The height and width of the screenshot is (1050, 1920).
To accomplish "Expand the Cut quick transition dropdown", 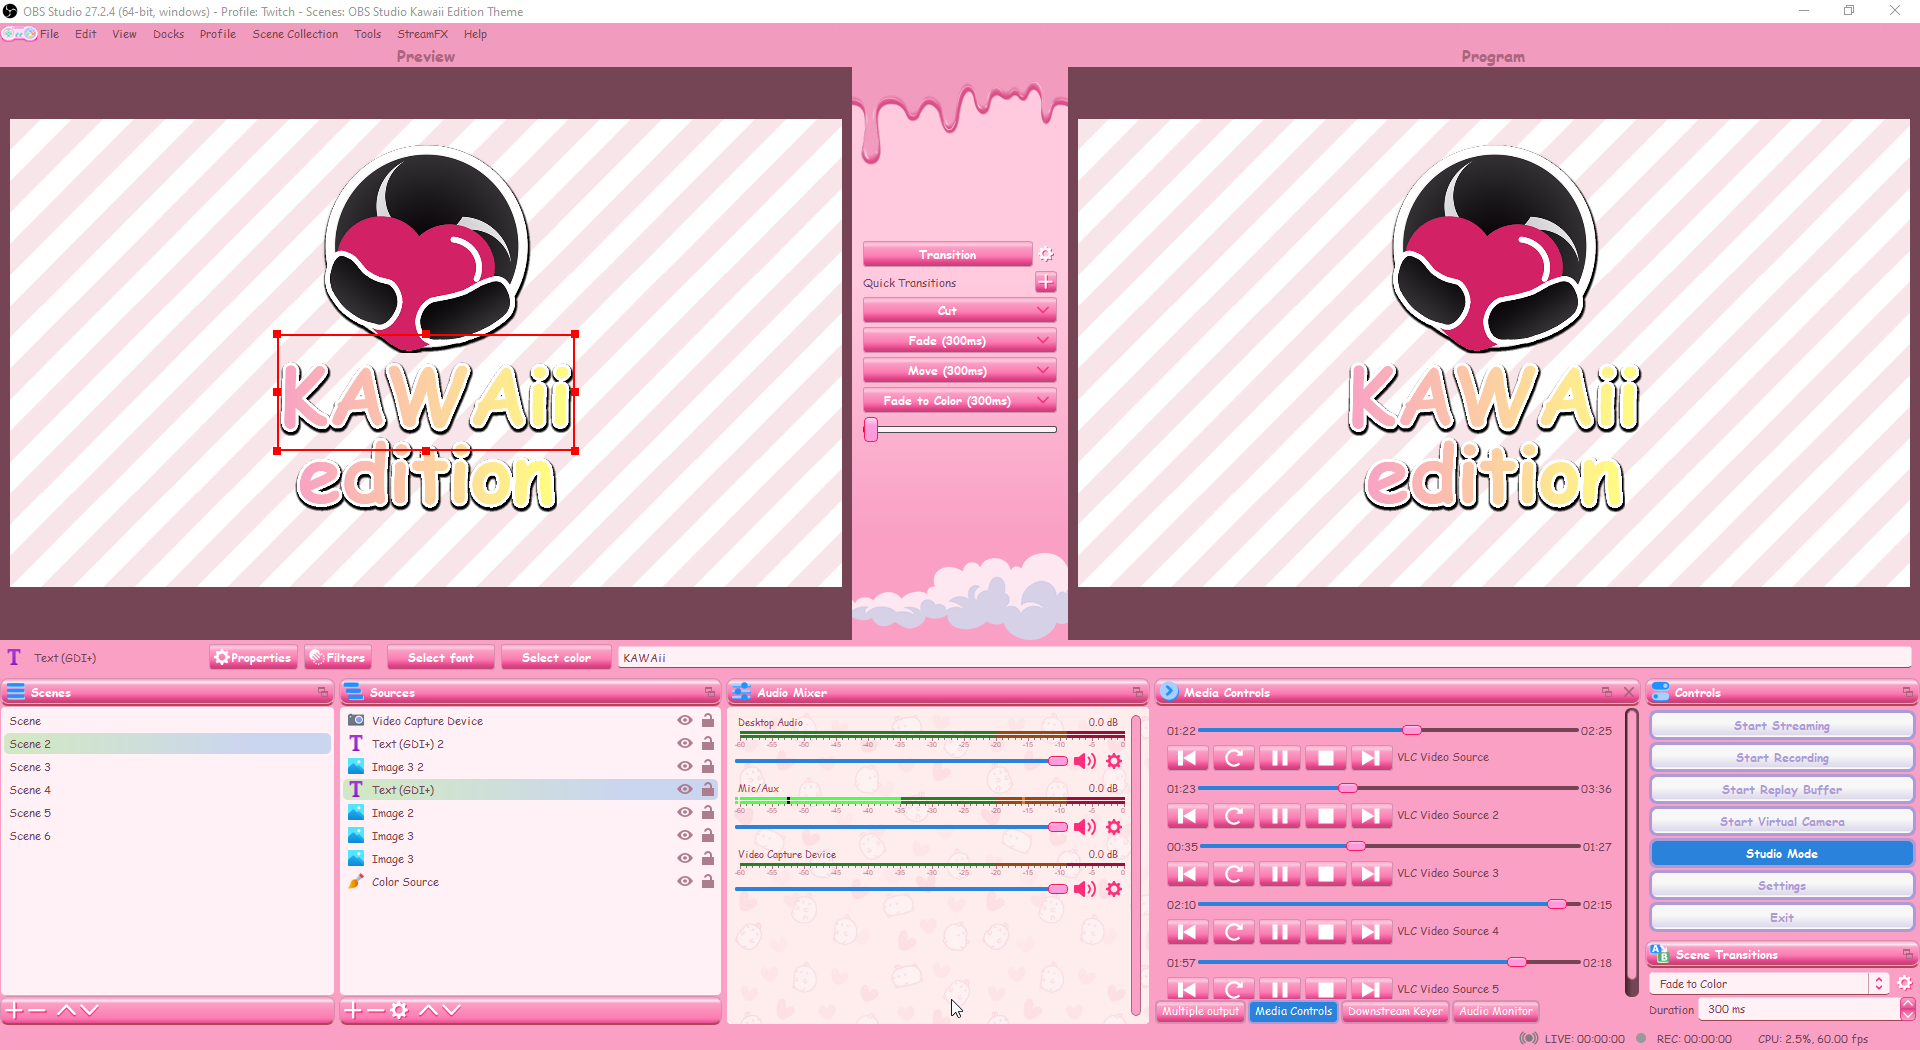I will [x=1043, y=311].
